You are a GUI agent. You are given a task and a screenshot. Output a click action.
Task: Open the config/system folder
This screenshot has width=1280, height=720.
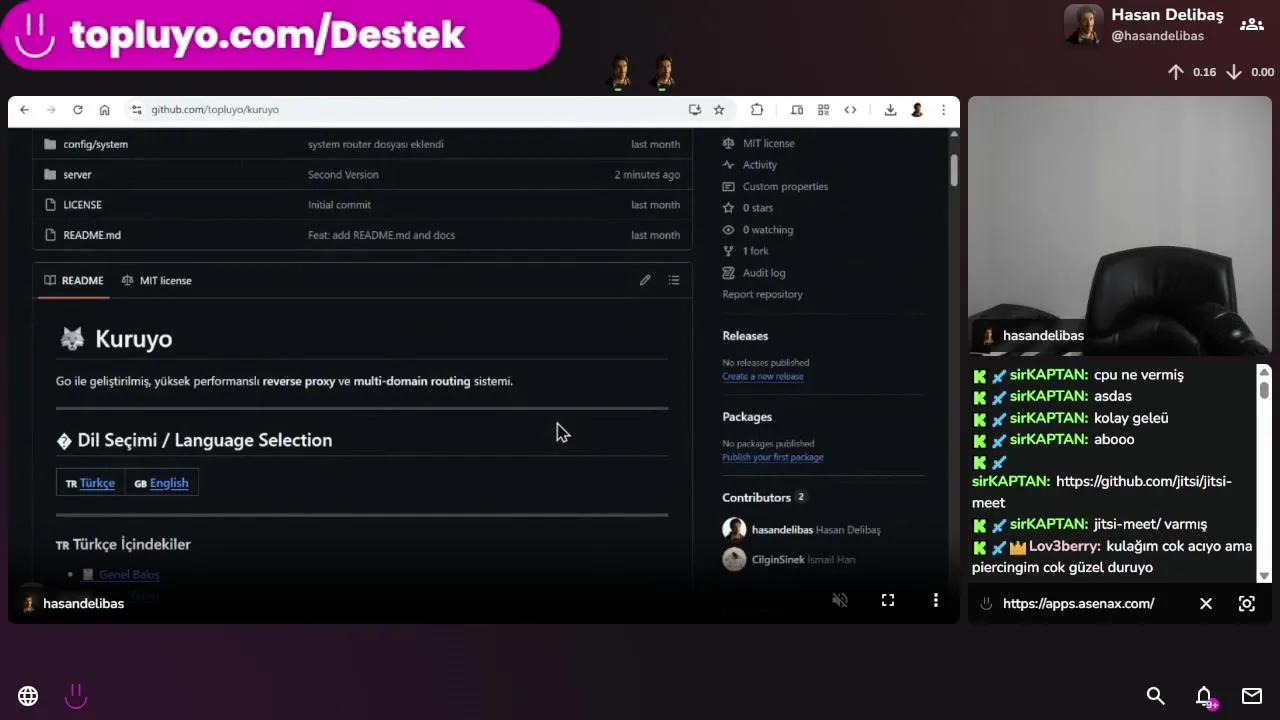(95, 144)
